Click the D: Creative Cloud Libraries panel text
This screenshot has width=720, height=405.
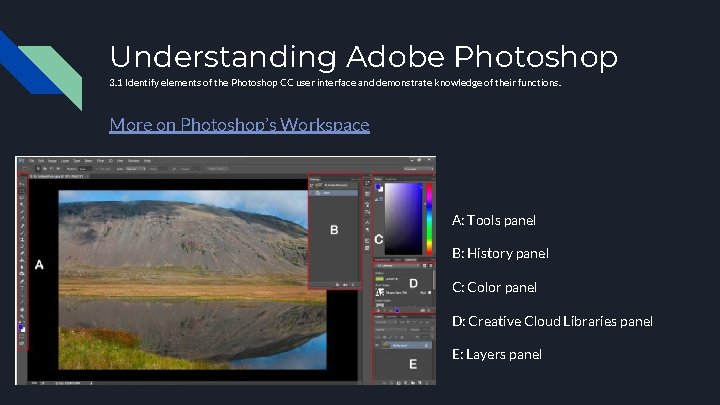[x=552, y=321]
